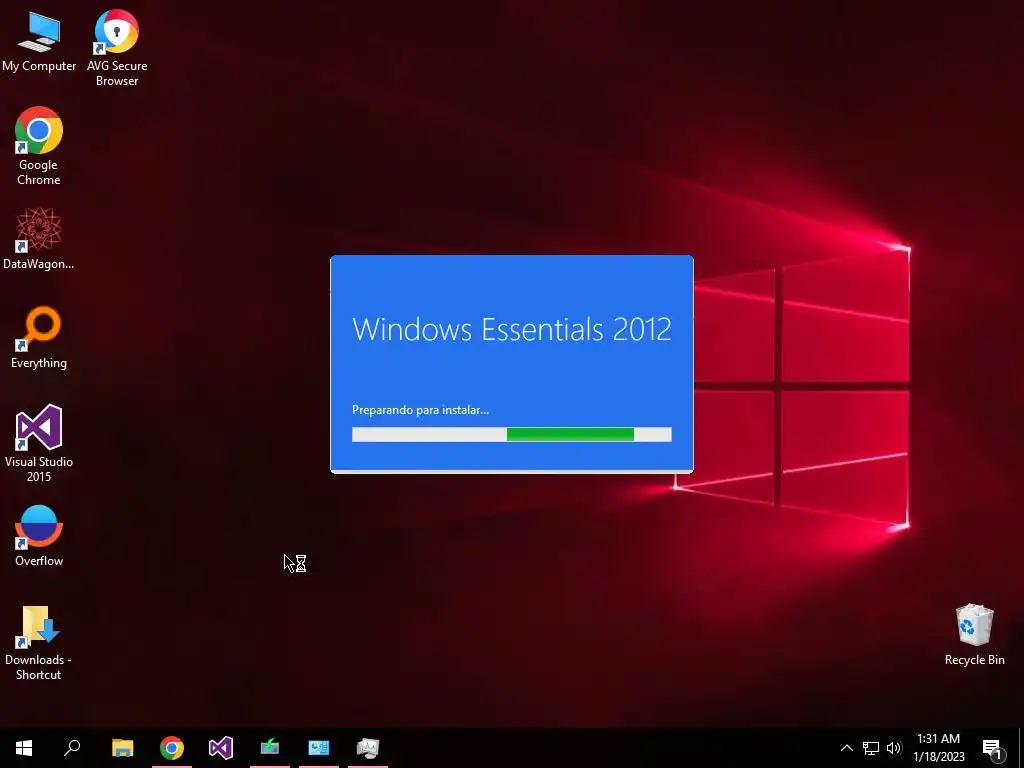
Task: Open the clock showing 1:31 AM
Action: 938,748
